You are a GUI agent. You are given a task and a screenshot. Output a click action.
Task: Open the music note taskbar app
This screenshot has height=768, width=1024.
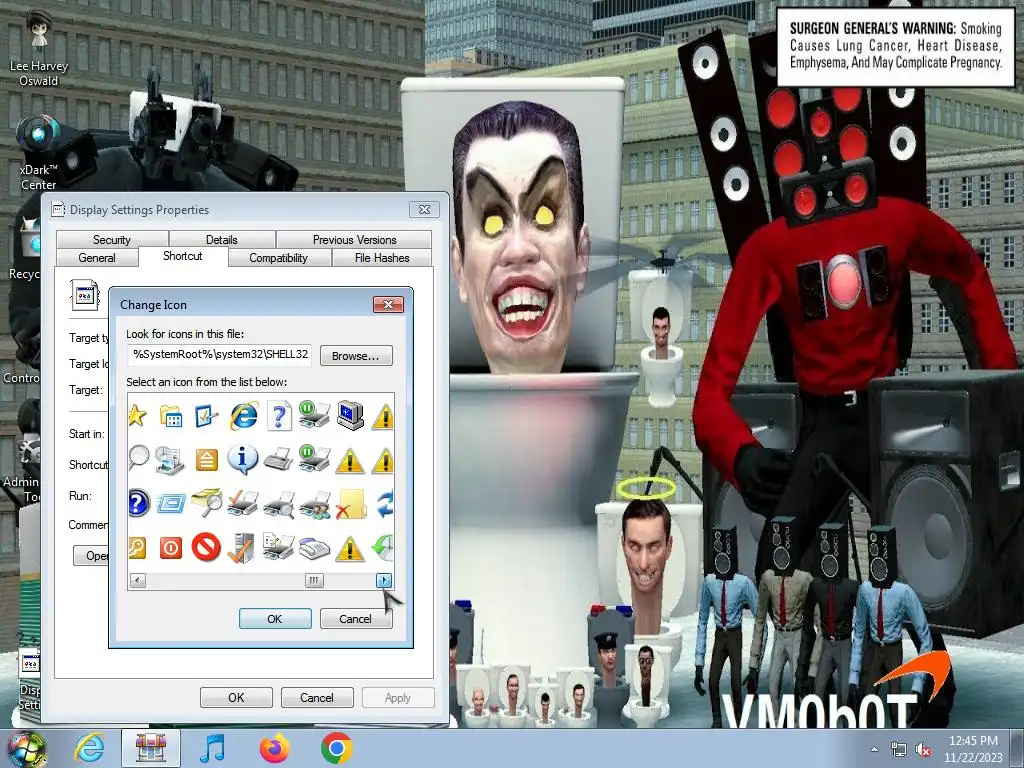[x=212, y=748]
